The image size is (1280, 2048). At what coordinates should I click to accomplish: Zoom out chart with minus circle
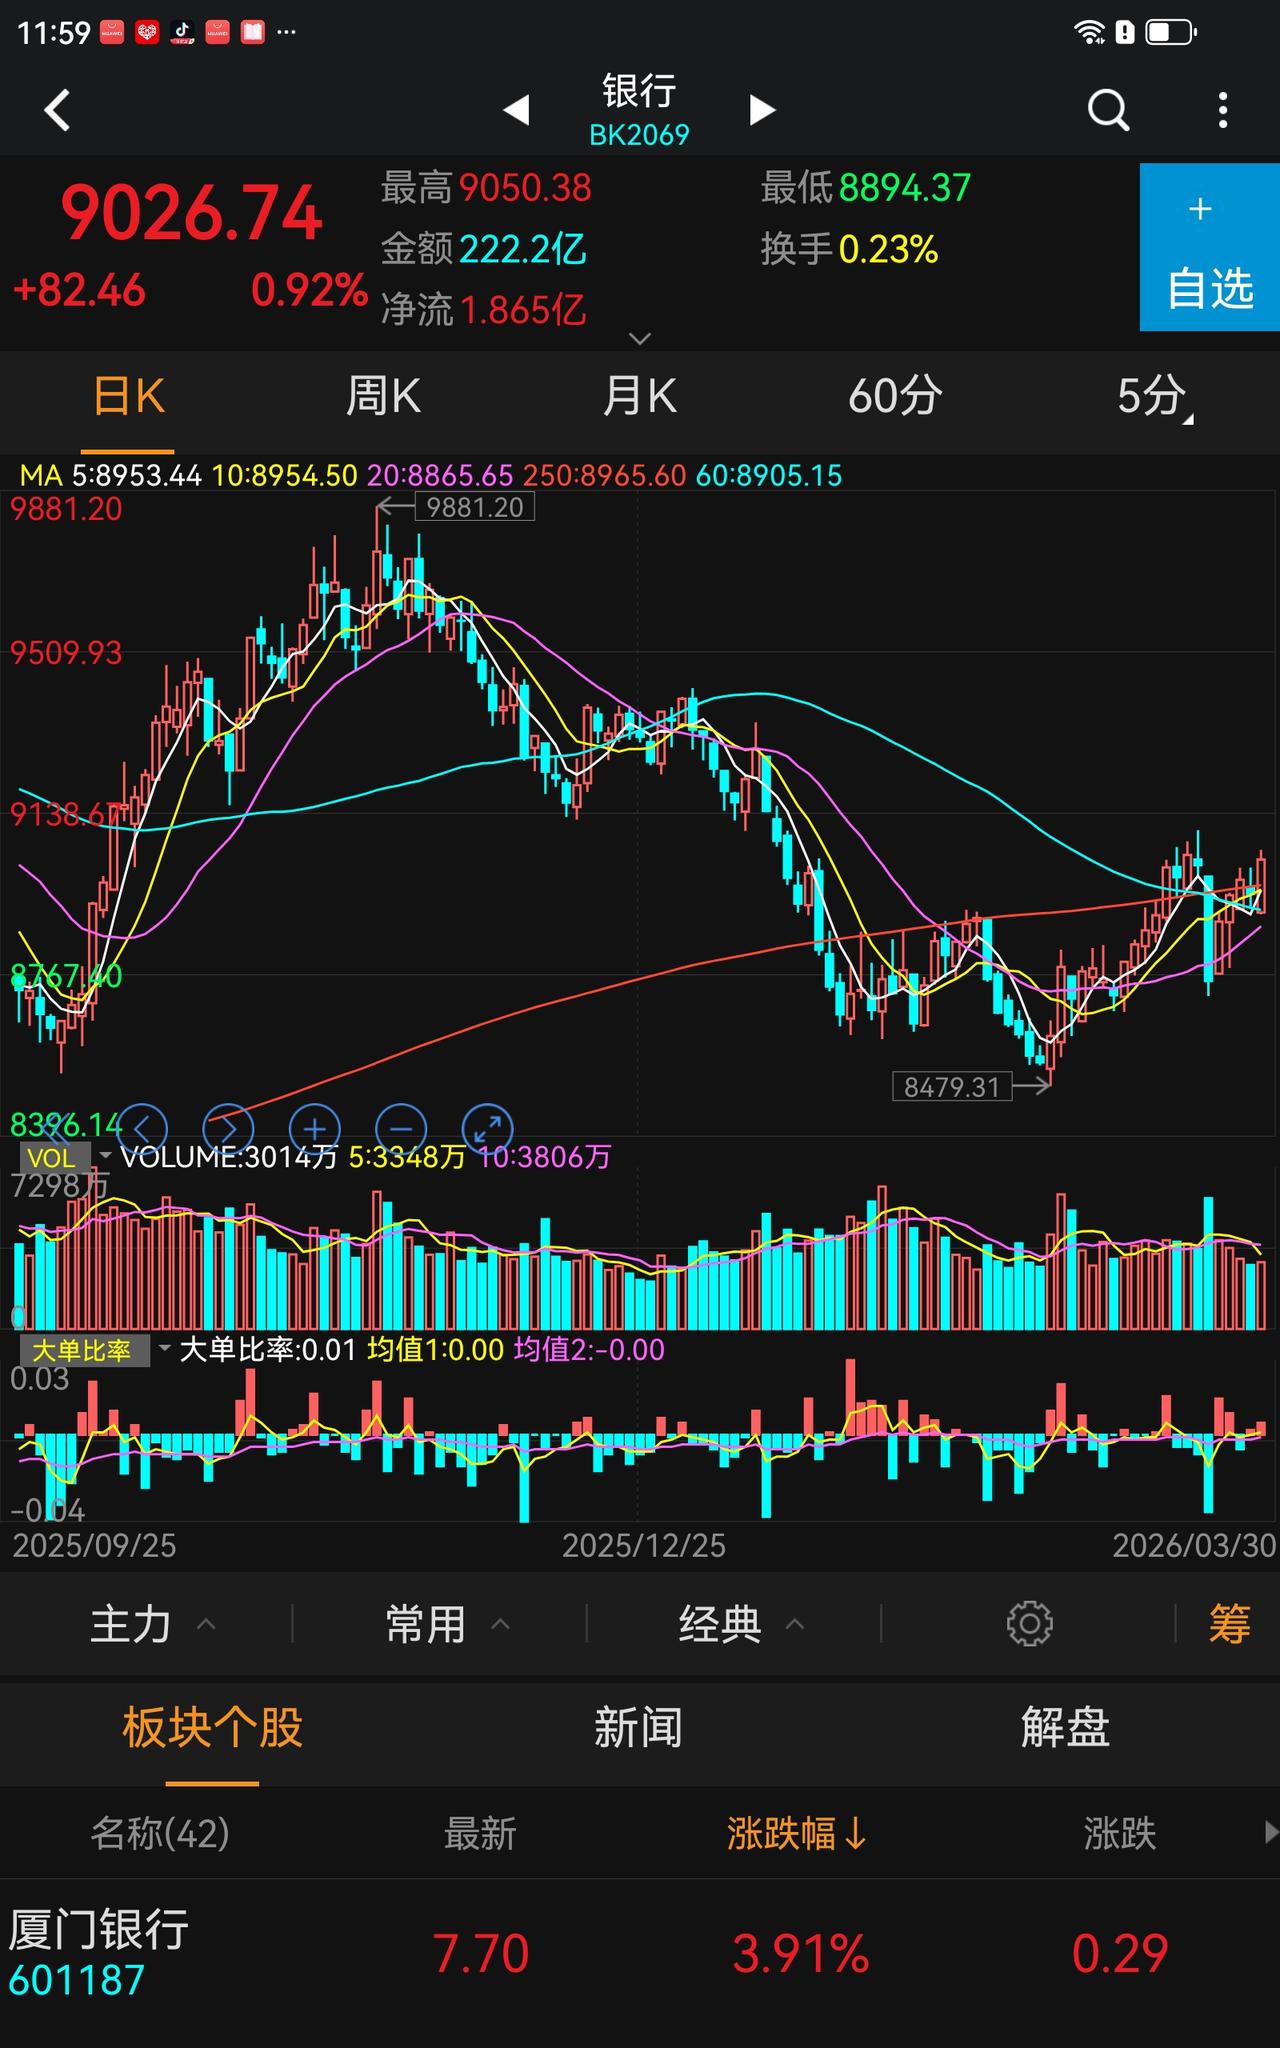(x=401, y=1129)
